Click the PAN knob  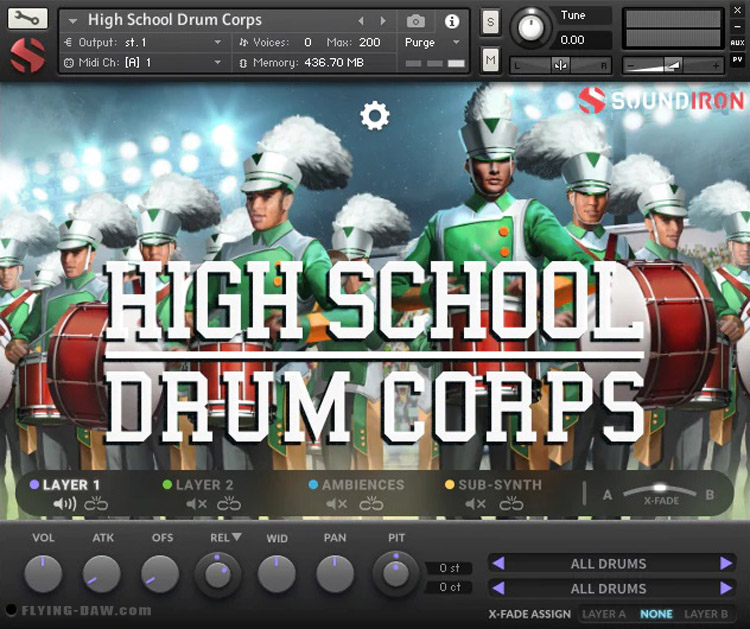pos(335,574)
